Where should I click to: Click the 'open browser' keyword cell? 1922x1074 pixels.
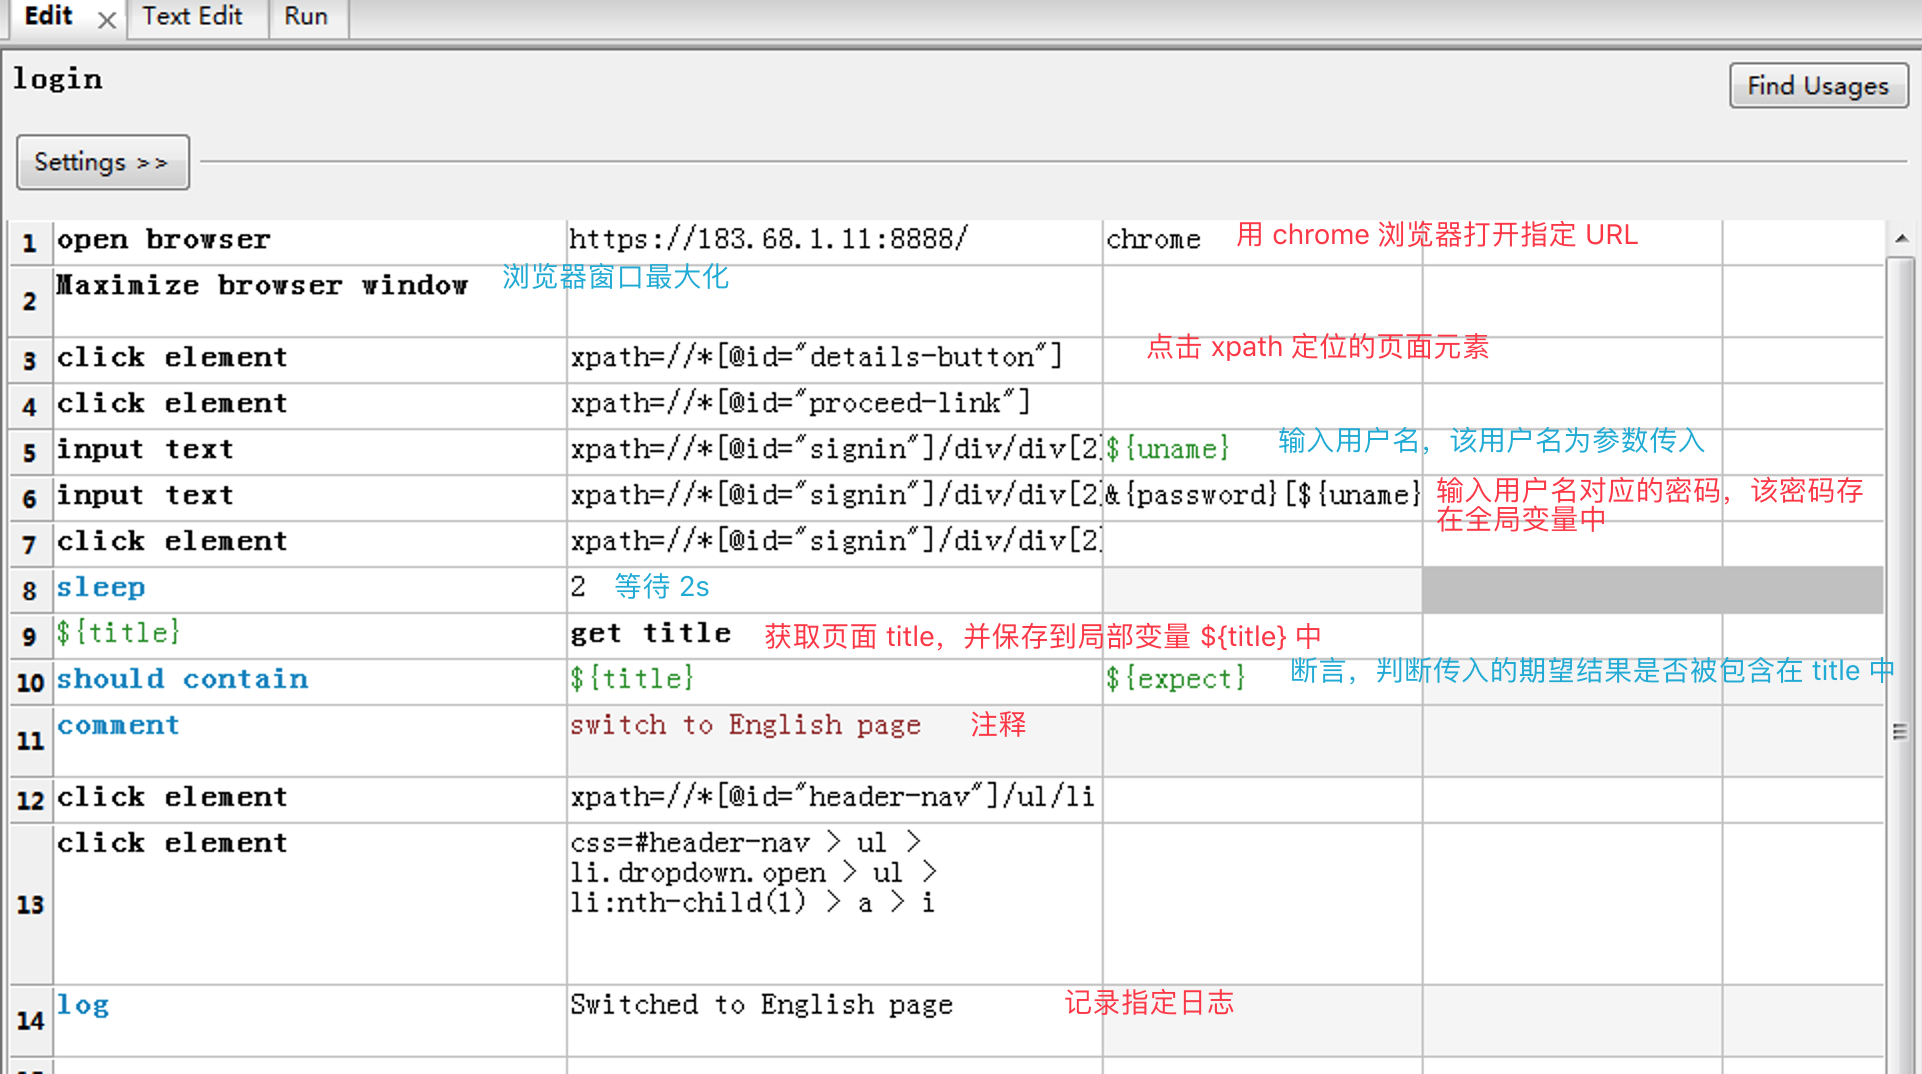click(310, 242)
